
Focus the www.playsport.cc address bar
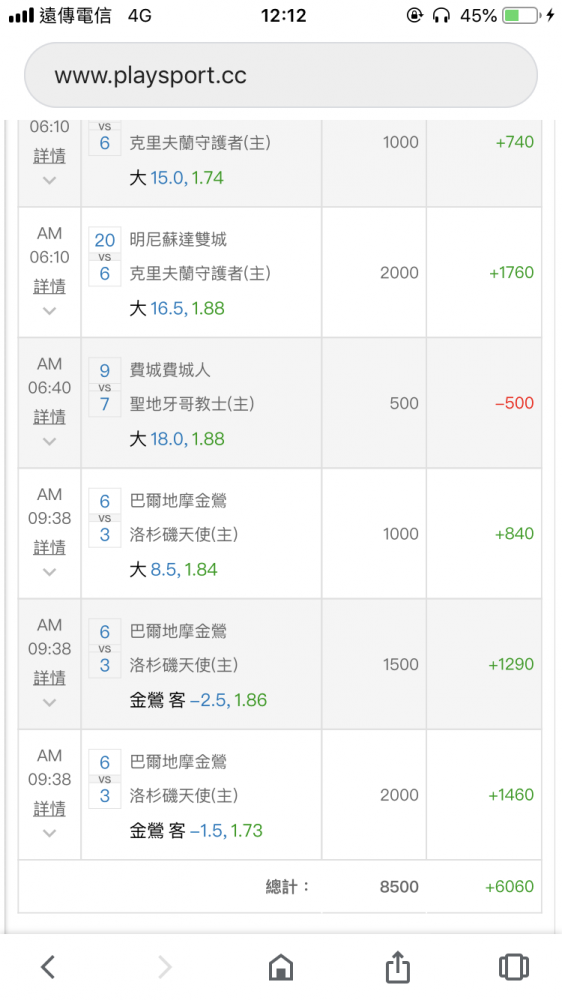(x=281, y=75)
